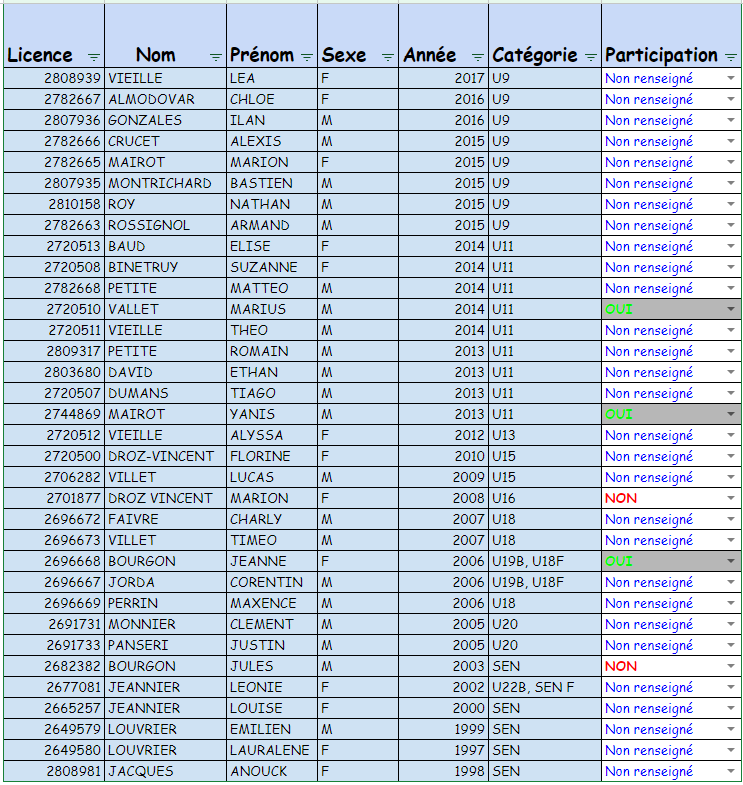
Task: Open the Nom column filter icon
Action: pos(216,57)
